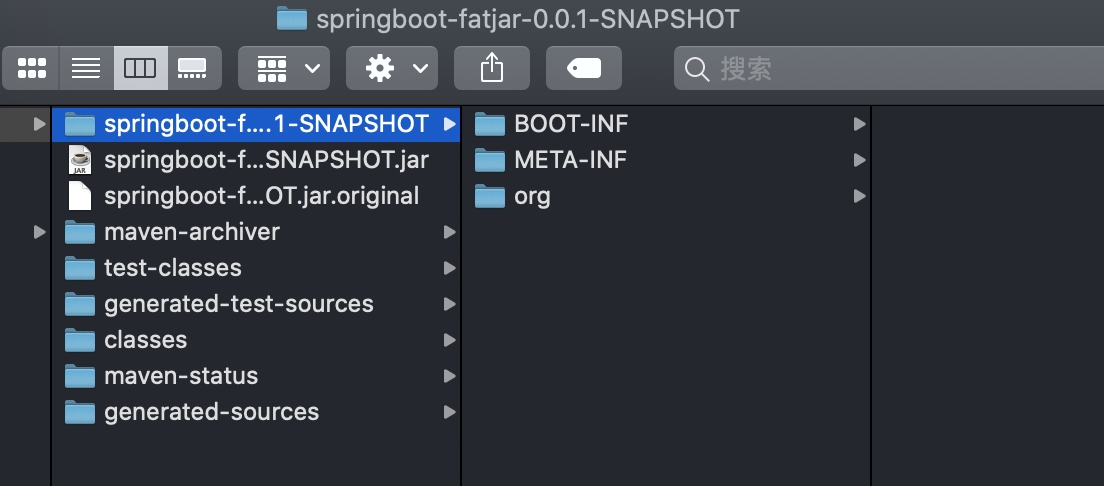This screenshot has height=486, width=1104.
Task: Open the BOOT-INF folder
Action: (571, 124)
